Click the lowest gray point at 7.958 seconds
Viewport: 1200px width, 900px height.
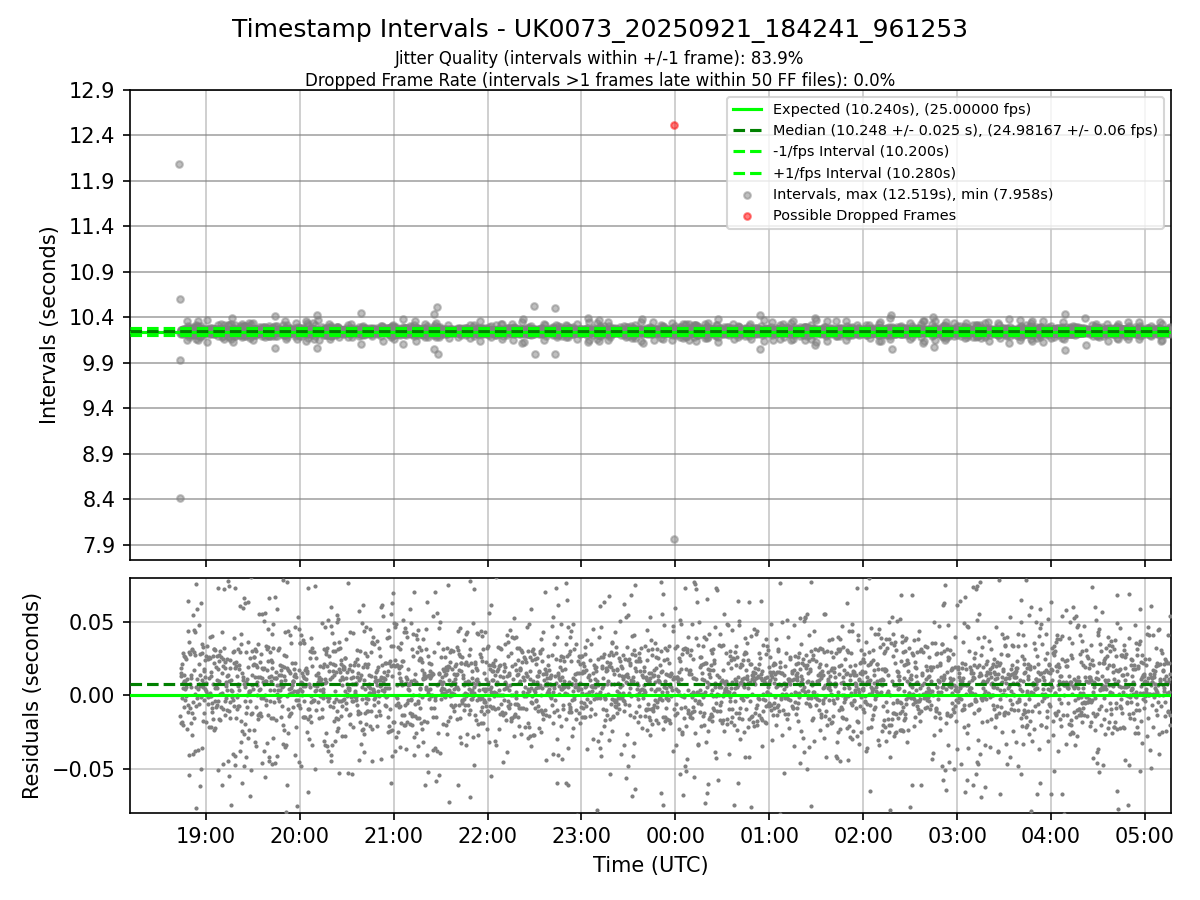(x=674, y=539)
